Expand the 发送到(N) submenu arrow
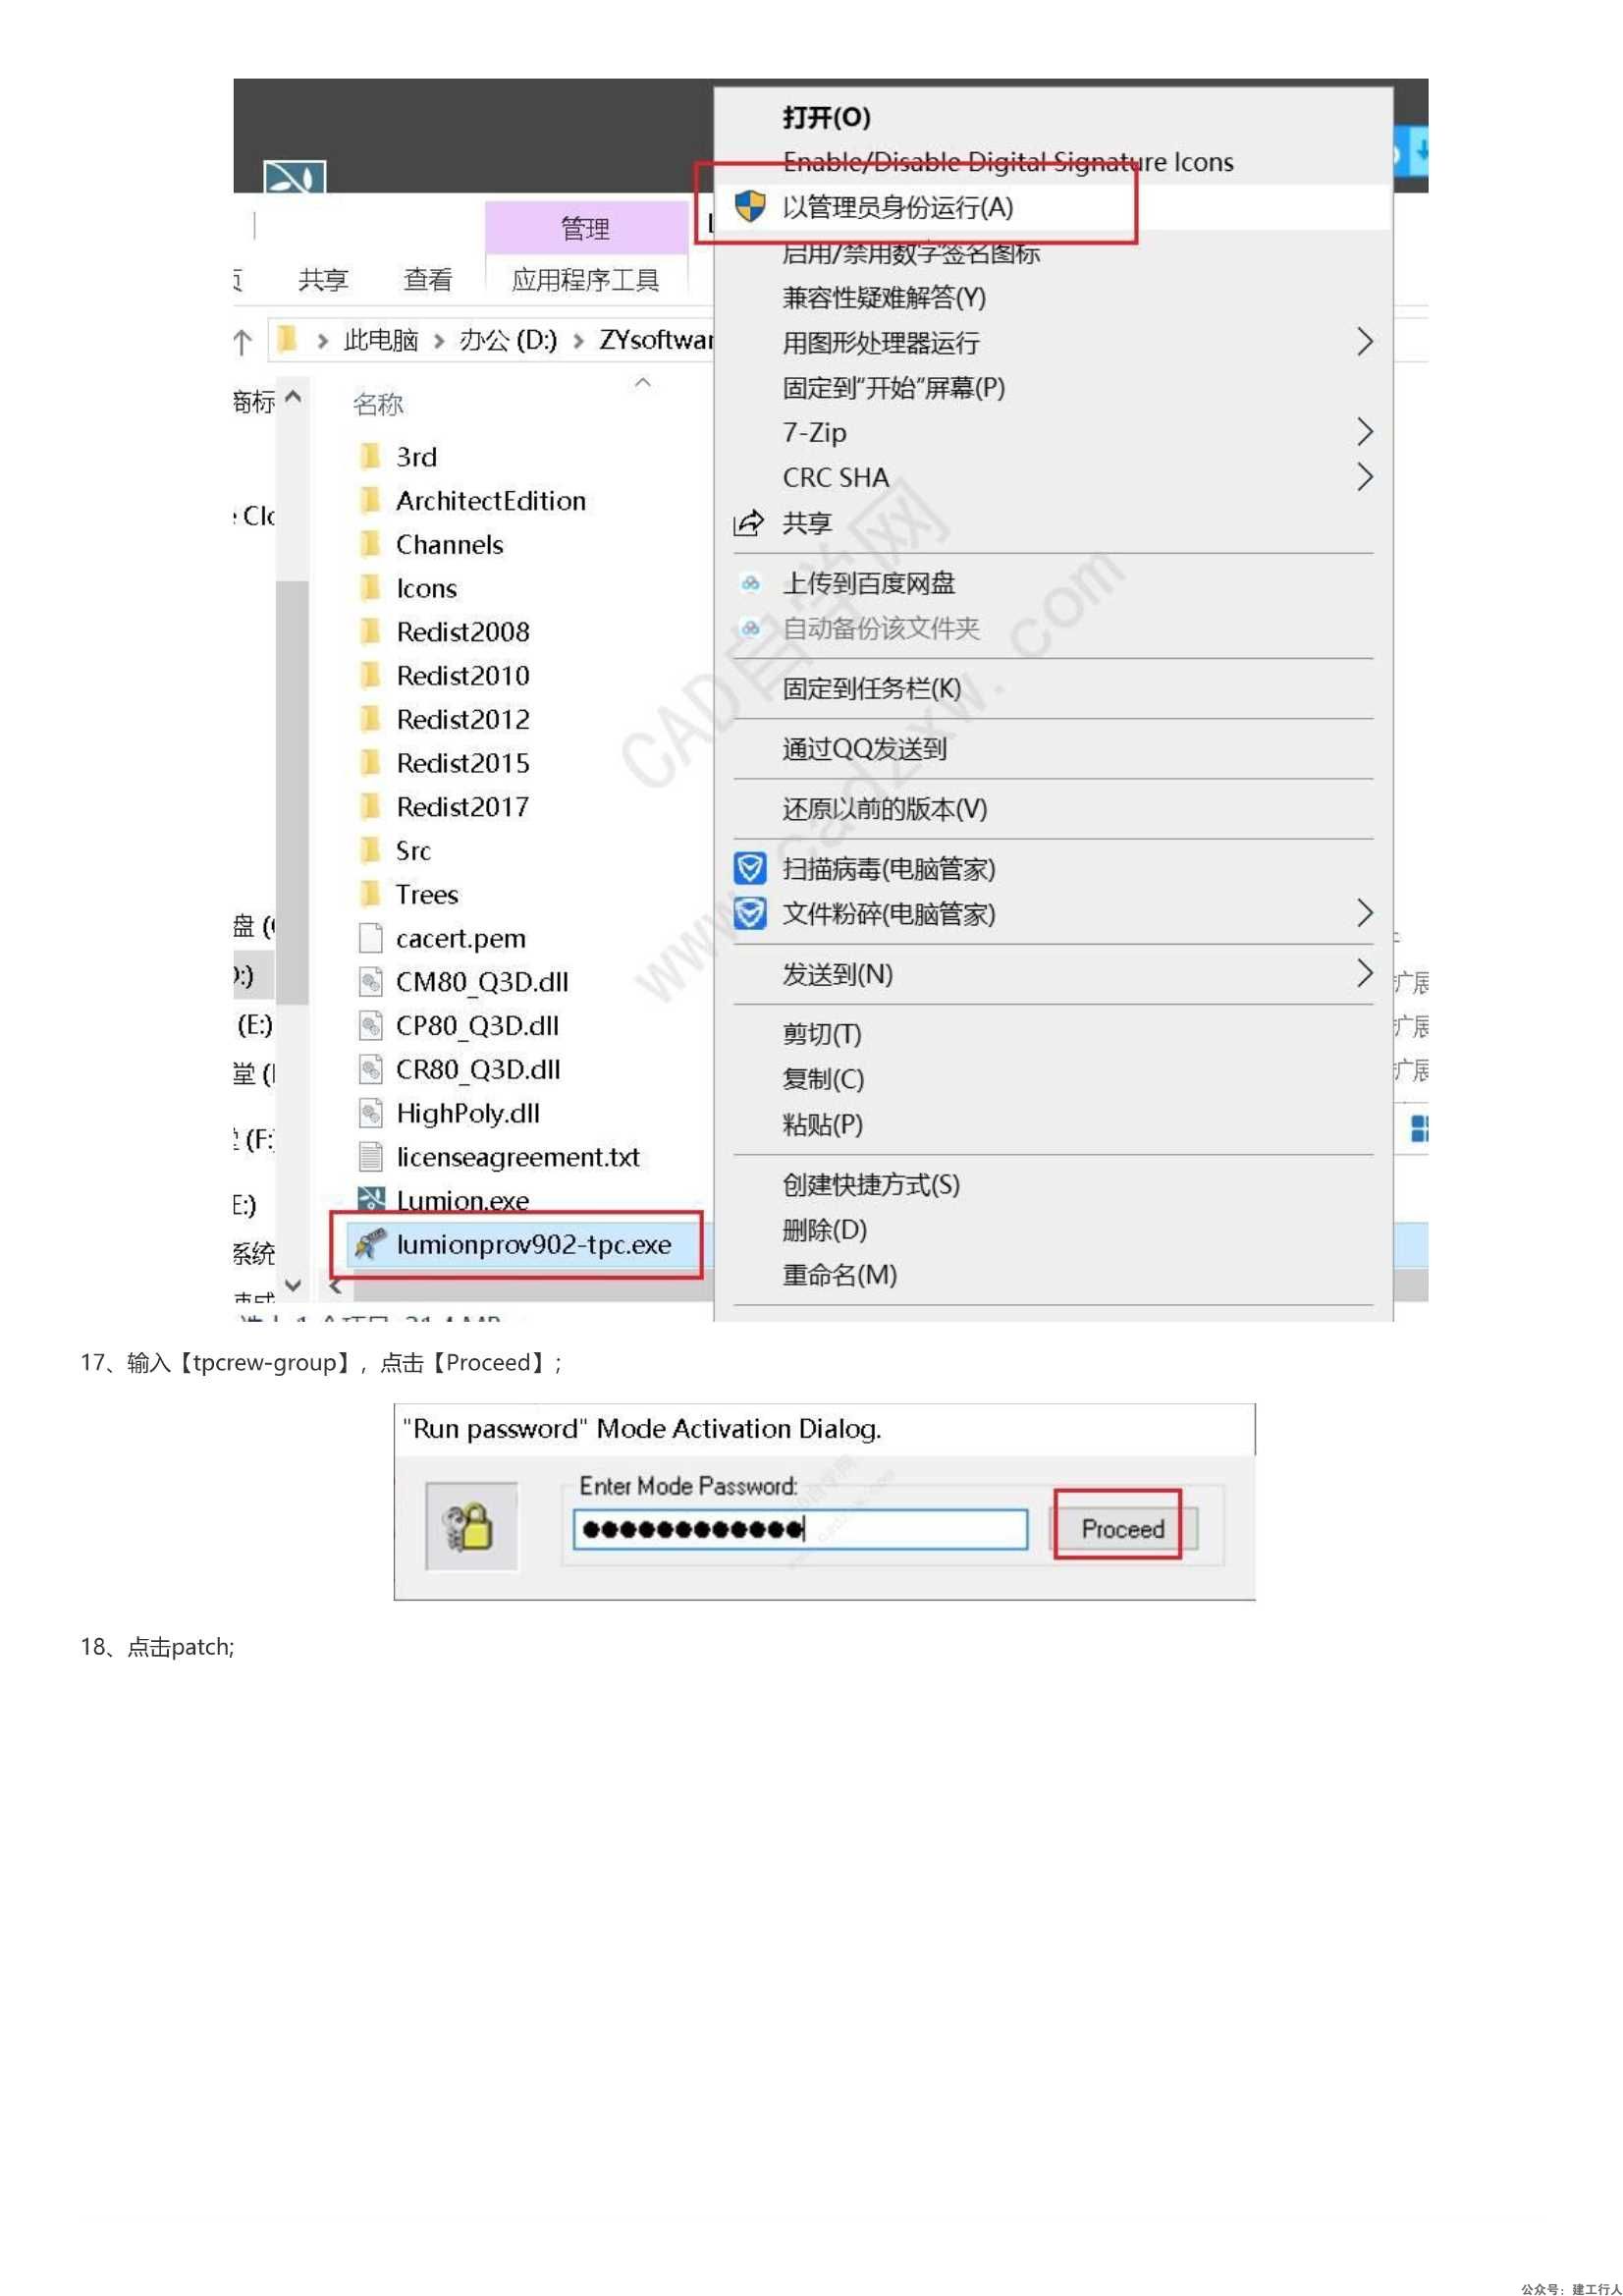 click(1364, 973)
